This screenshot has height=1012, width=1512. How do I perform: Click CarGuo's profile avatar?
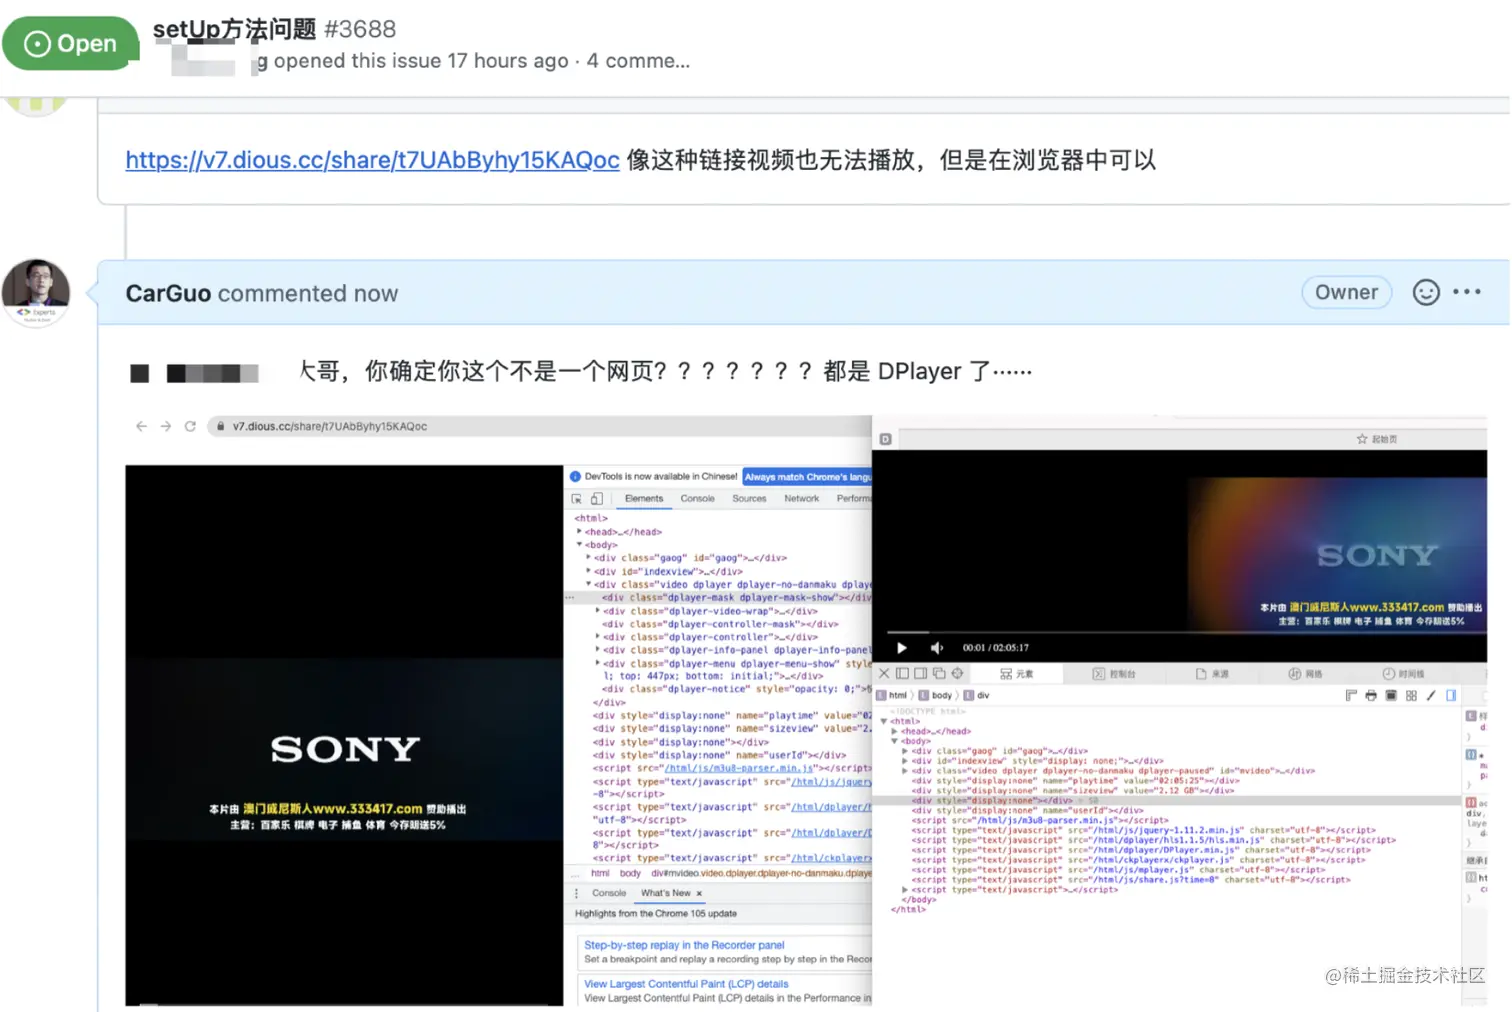[36, 291]
